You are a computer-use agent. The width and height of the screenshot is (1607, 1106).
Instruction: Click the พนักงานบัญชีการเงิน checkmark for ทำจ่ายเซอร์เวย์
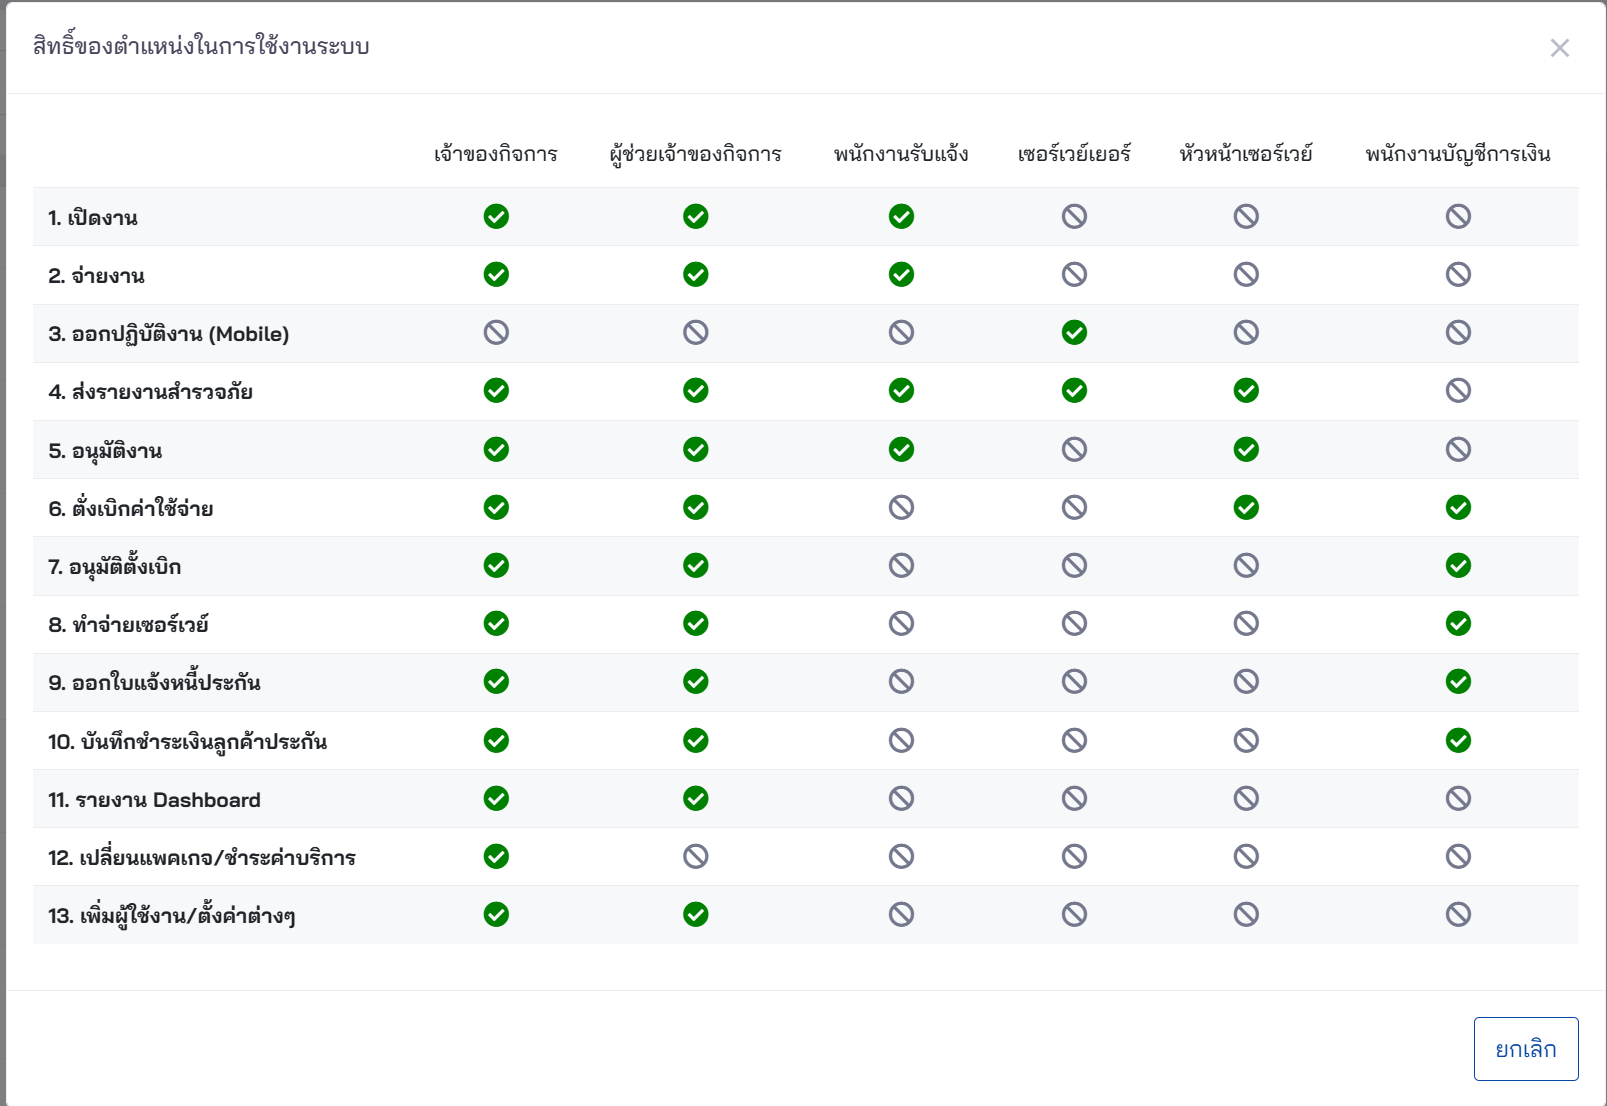(x=1458, y=624)
